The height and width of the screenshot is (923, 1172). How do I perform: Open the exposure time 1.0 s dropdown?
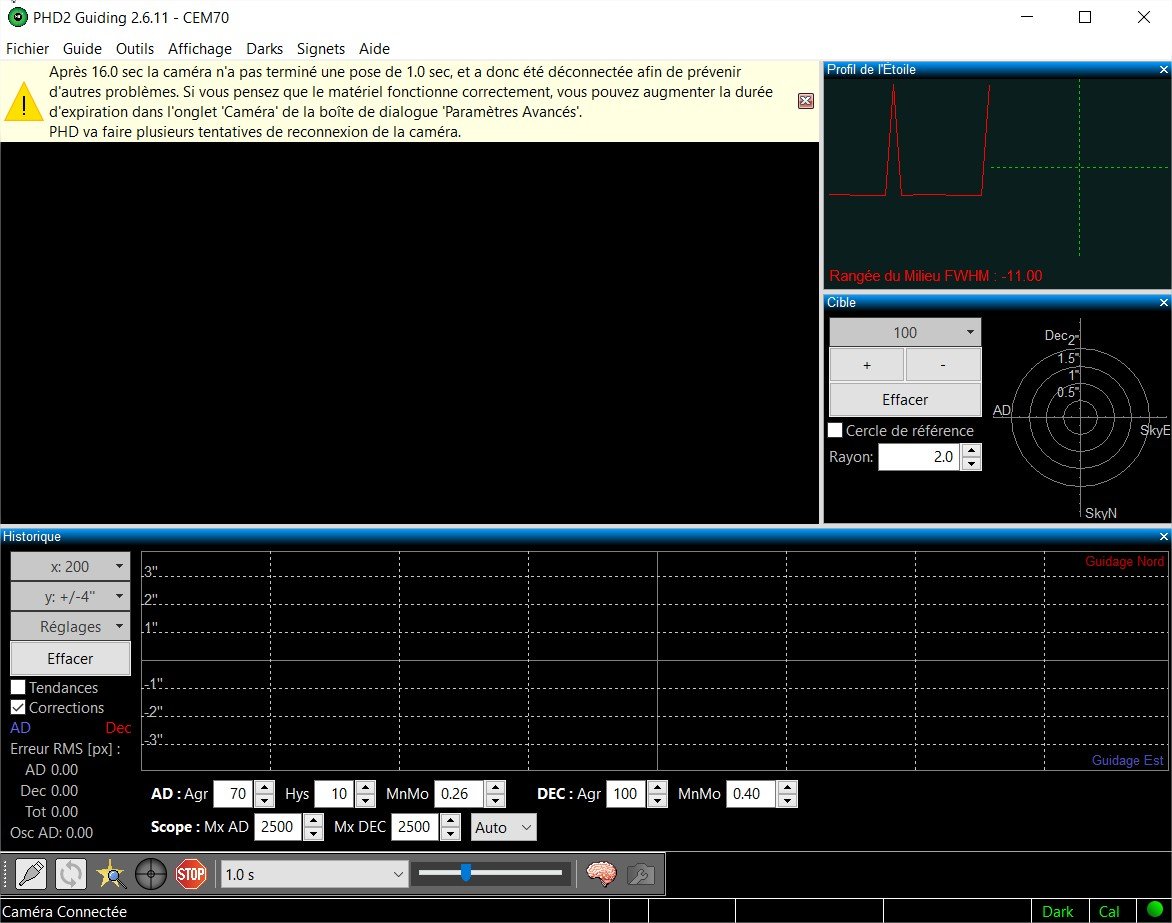(x=315, y=874)
